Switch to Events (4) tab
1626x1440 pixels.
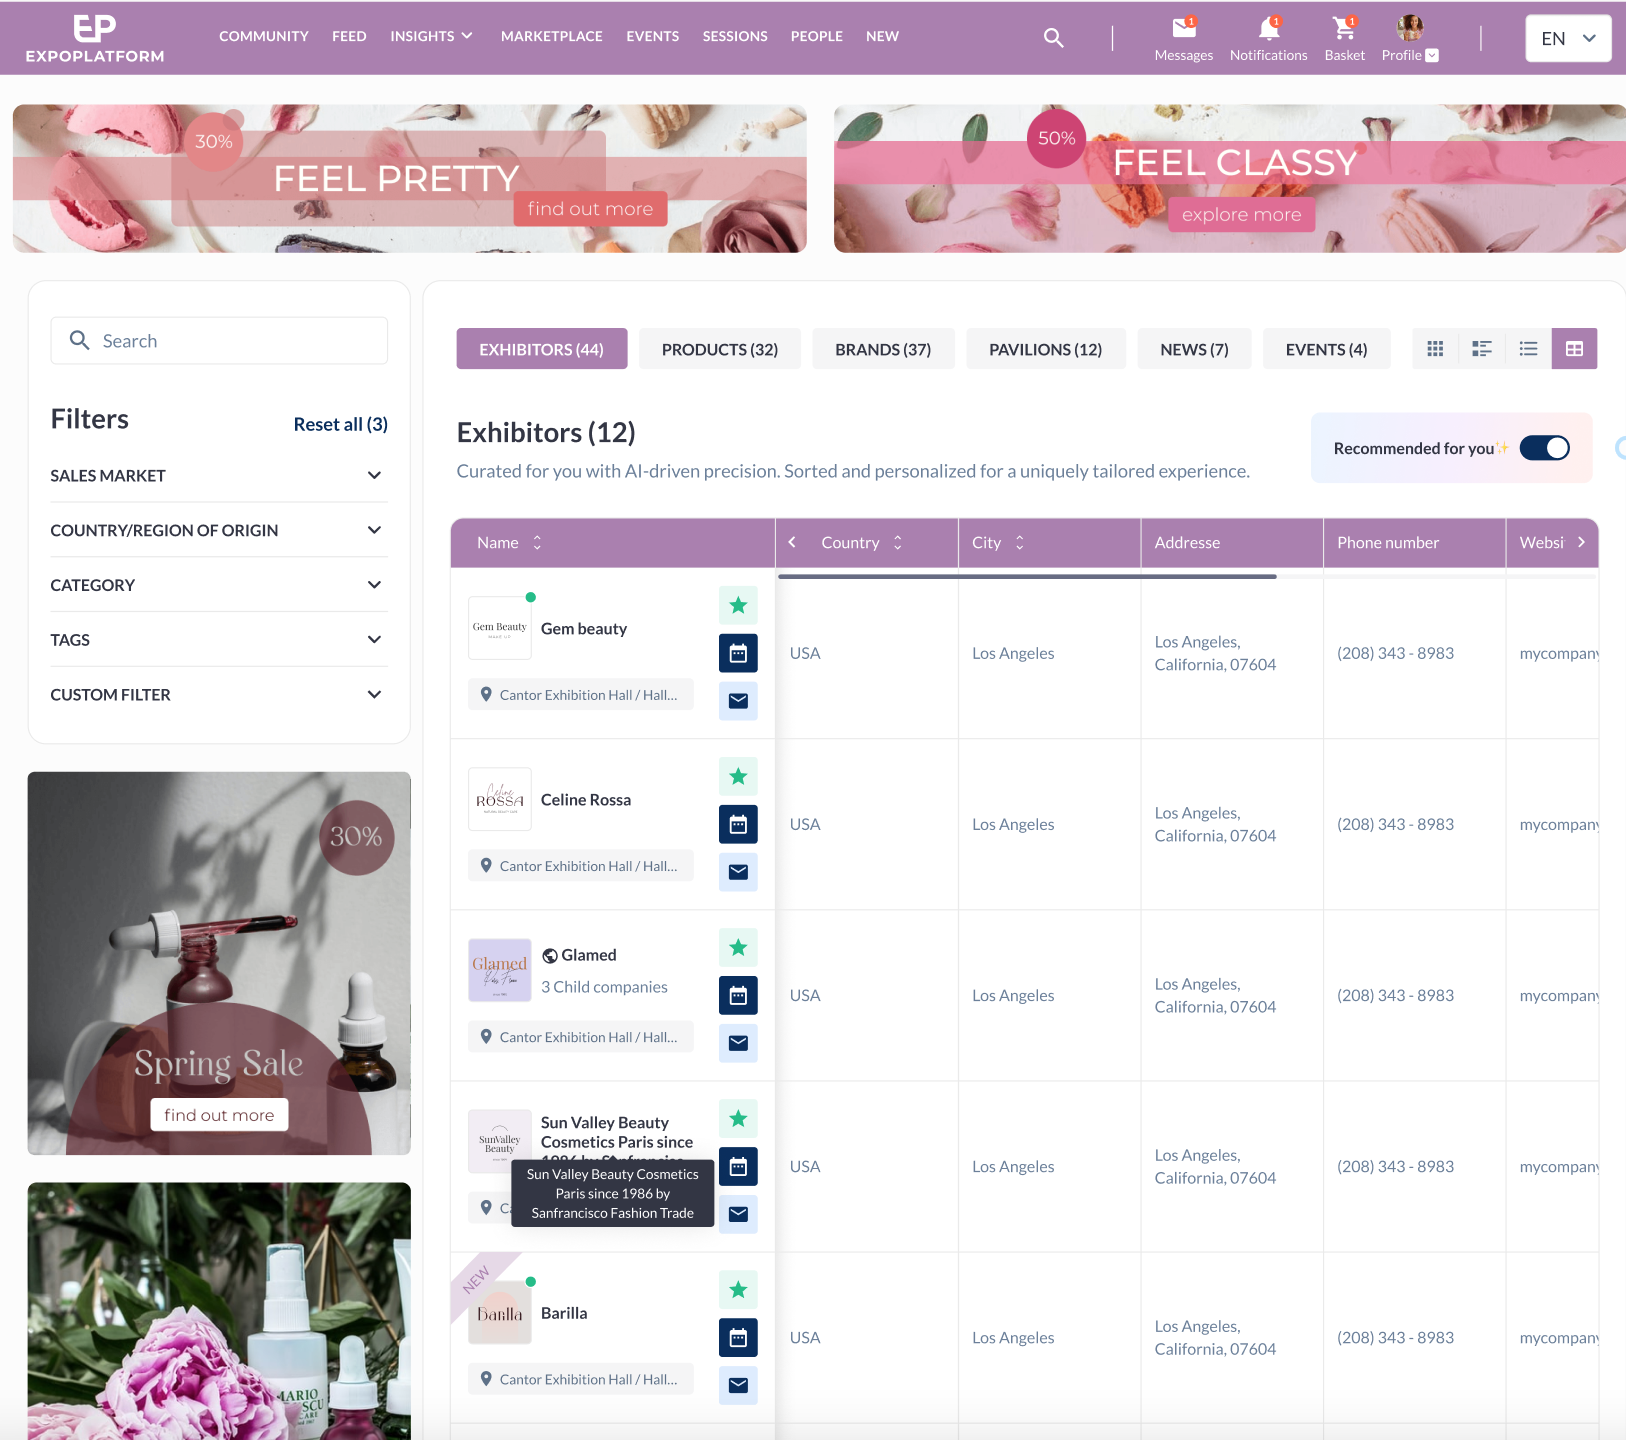(x=1326, y=349)
